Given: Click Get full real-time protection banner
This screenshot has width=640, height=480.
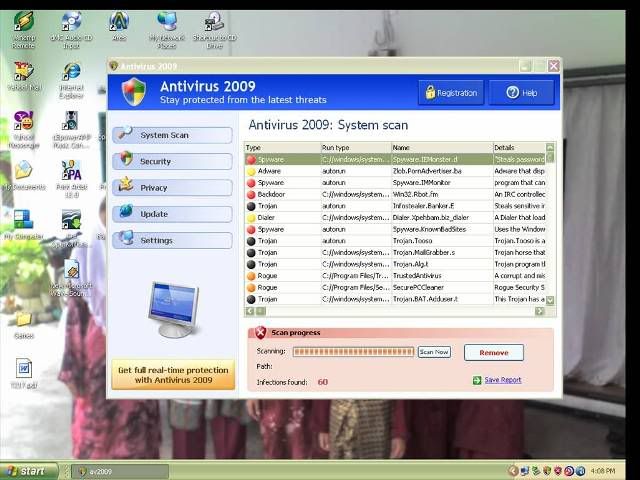Looking at the screenshot, I should coord(173,375).
